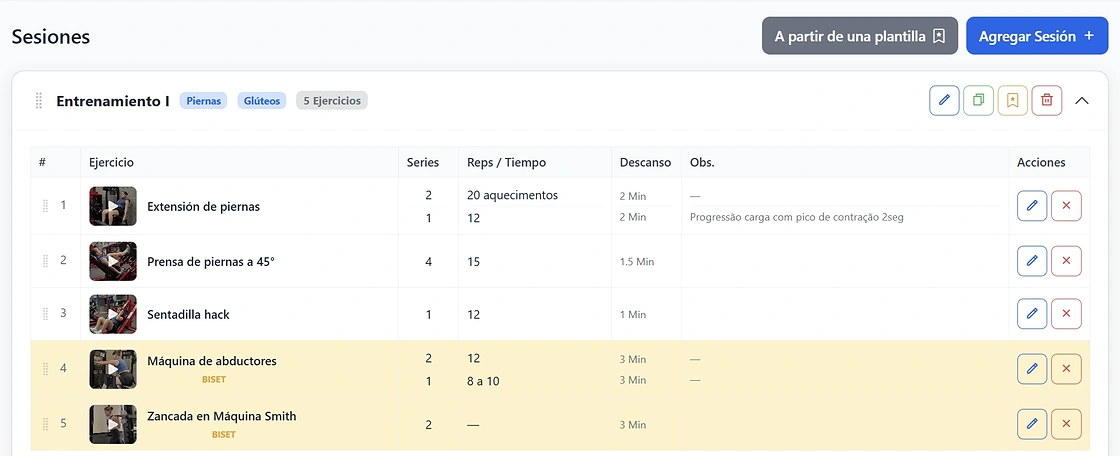Edit Zancada en Máquina Smith exercise

(1032, 424)
